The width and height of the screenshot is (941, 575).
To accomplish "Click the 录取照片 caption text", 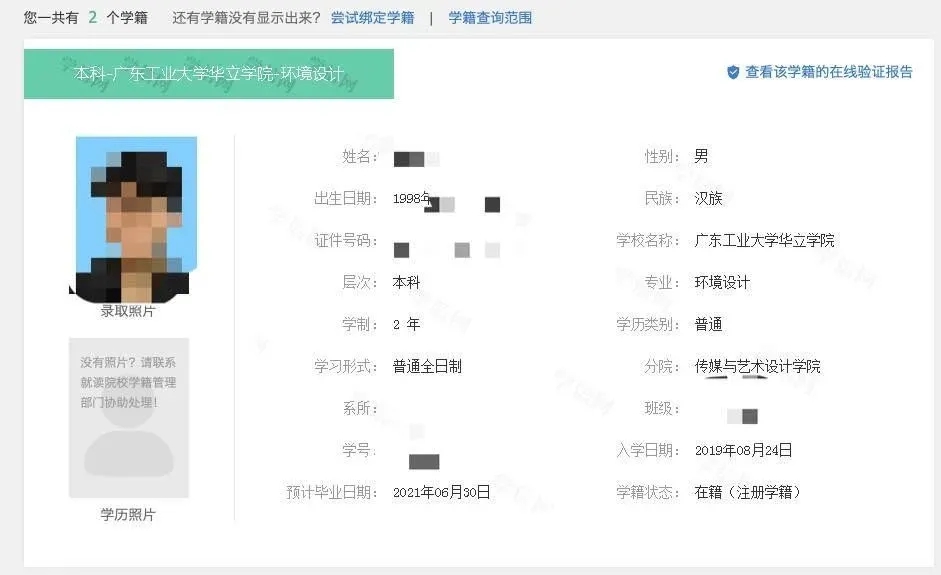I will coord(128,311).
